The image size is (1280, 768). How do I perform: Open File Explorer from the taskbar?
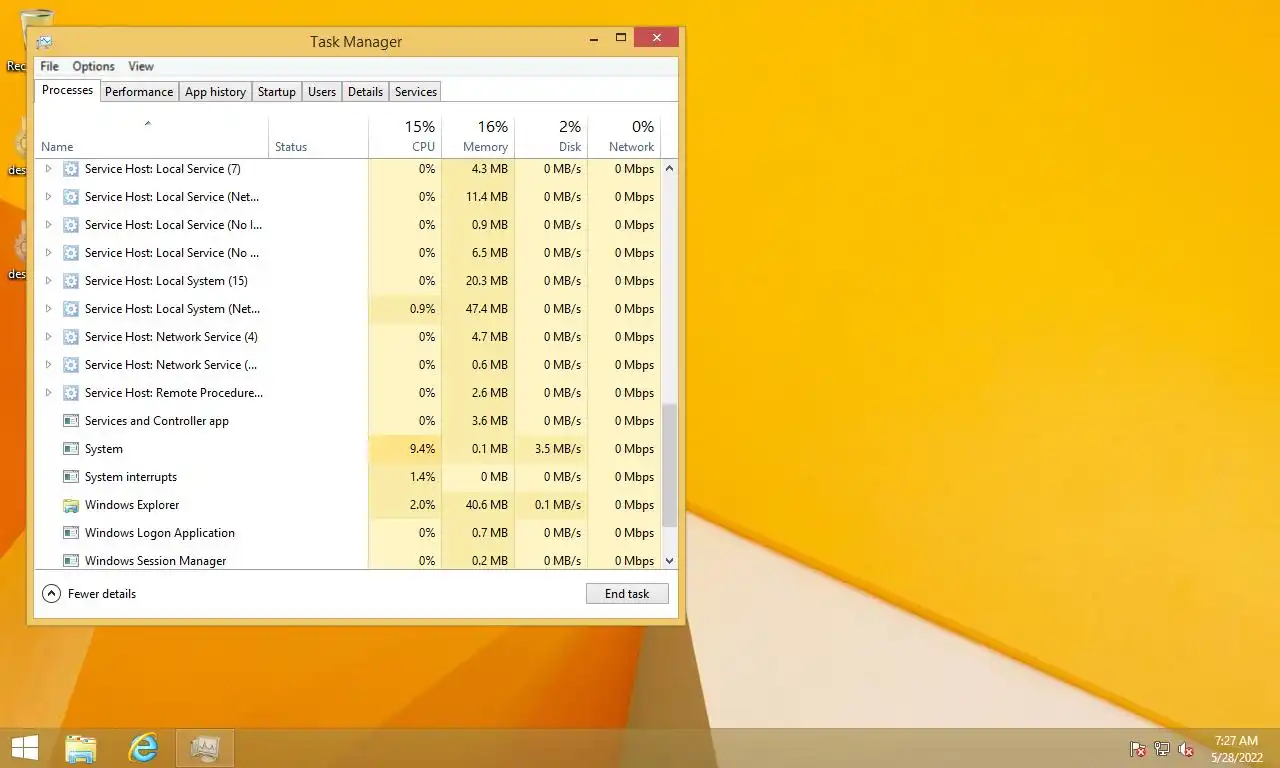tap(81, 748)
